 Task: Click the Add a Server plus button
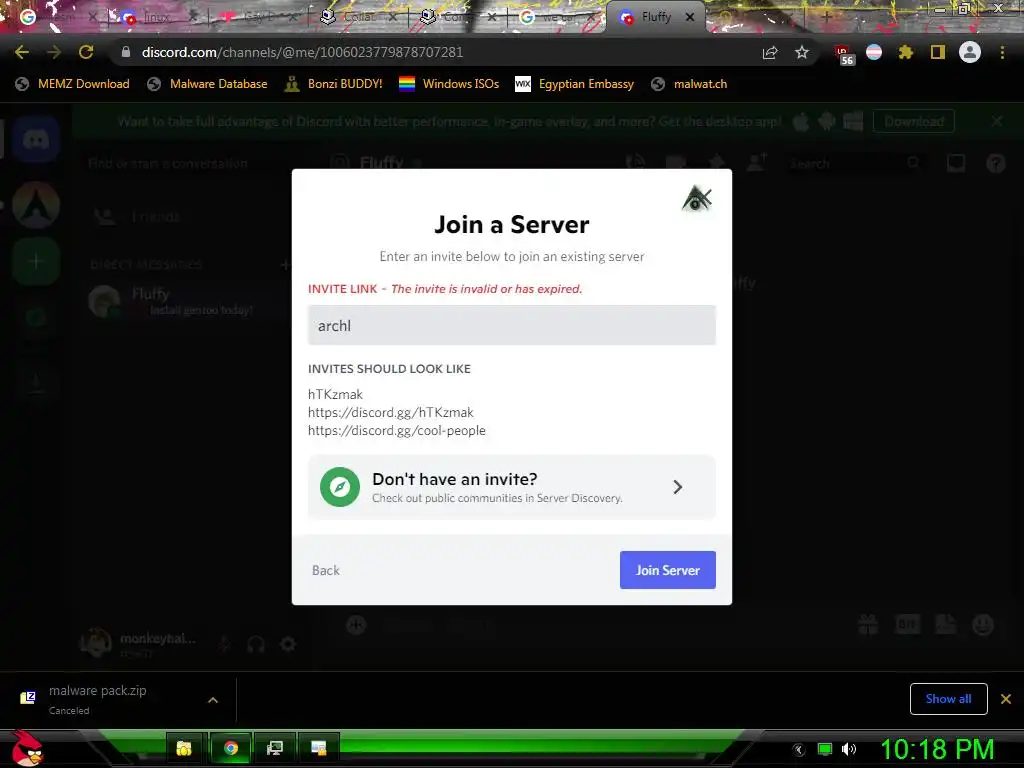point(36,261)
